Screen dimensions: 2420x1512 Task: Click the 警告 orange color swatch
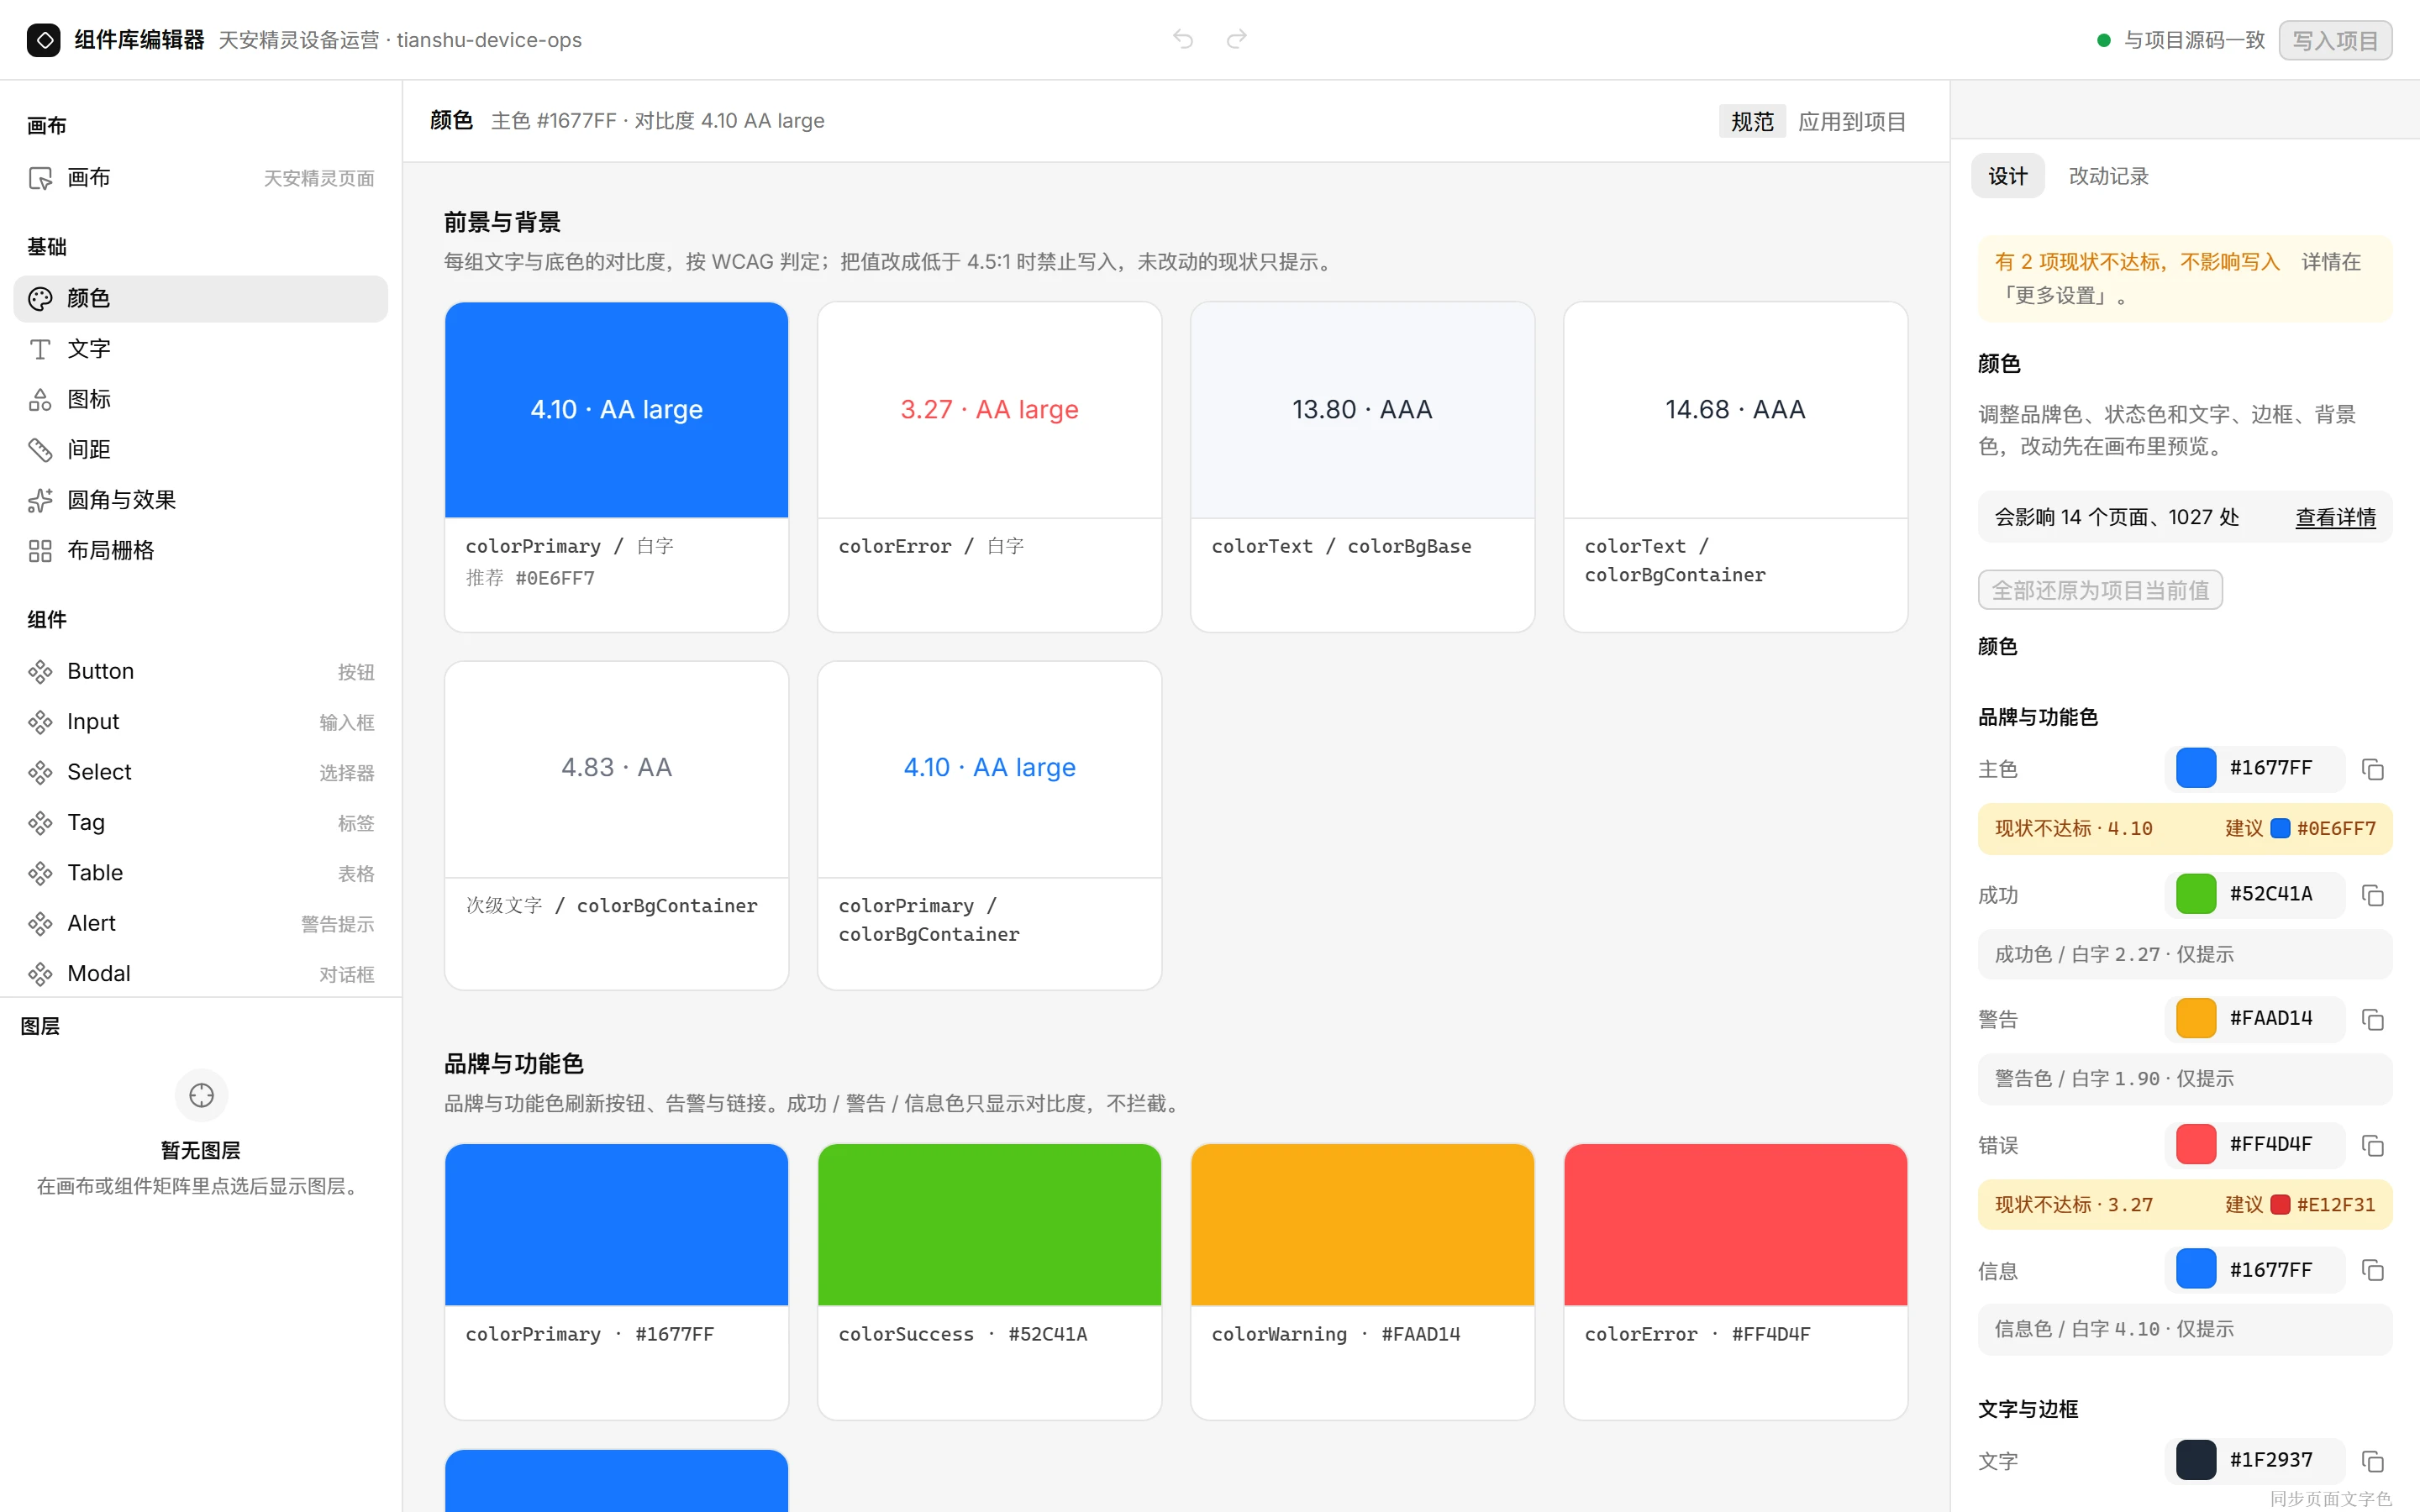tap(2196, 1018)
